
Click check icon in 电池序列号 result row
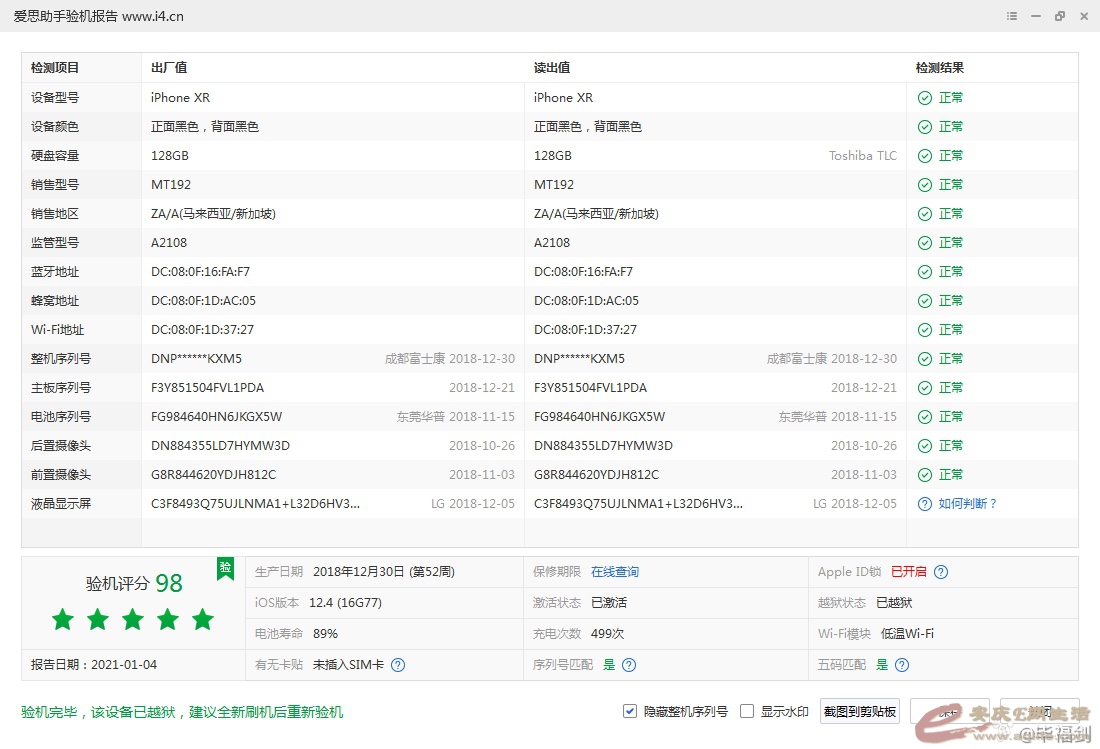click(925, 417)
